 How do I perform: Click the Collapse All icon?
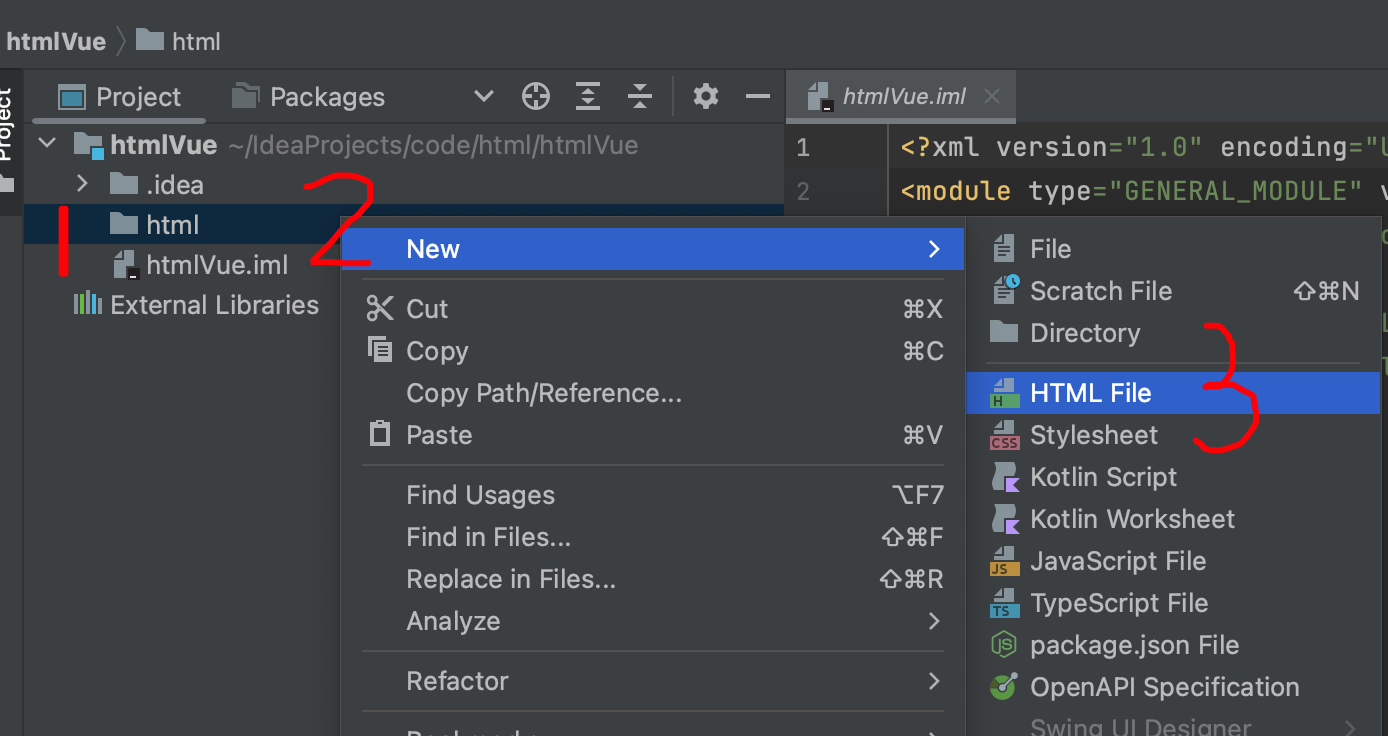click(640, 96)
